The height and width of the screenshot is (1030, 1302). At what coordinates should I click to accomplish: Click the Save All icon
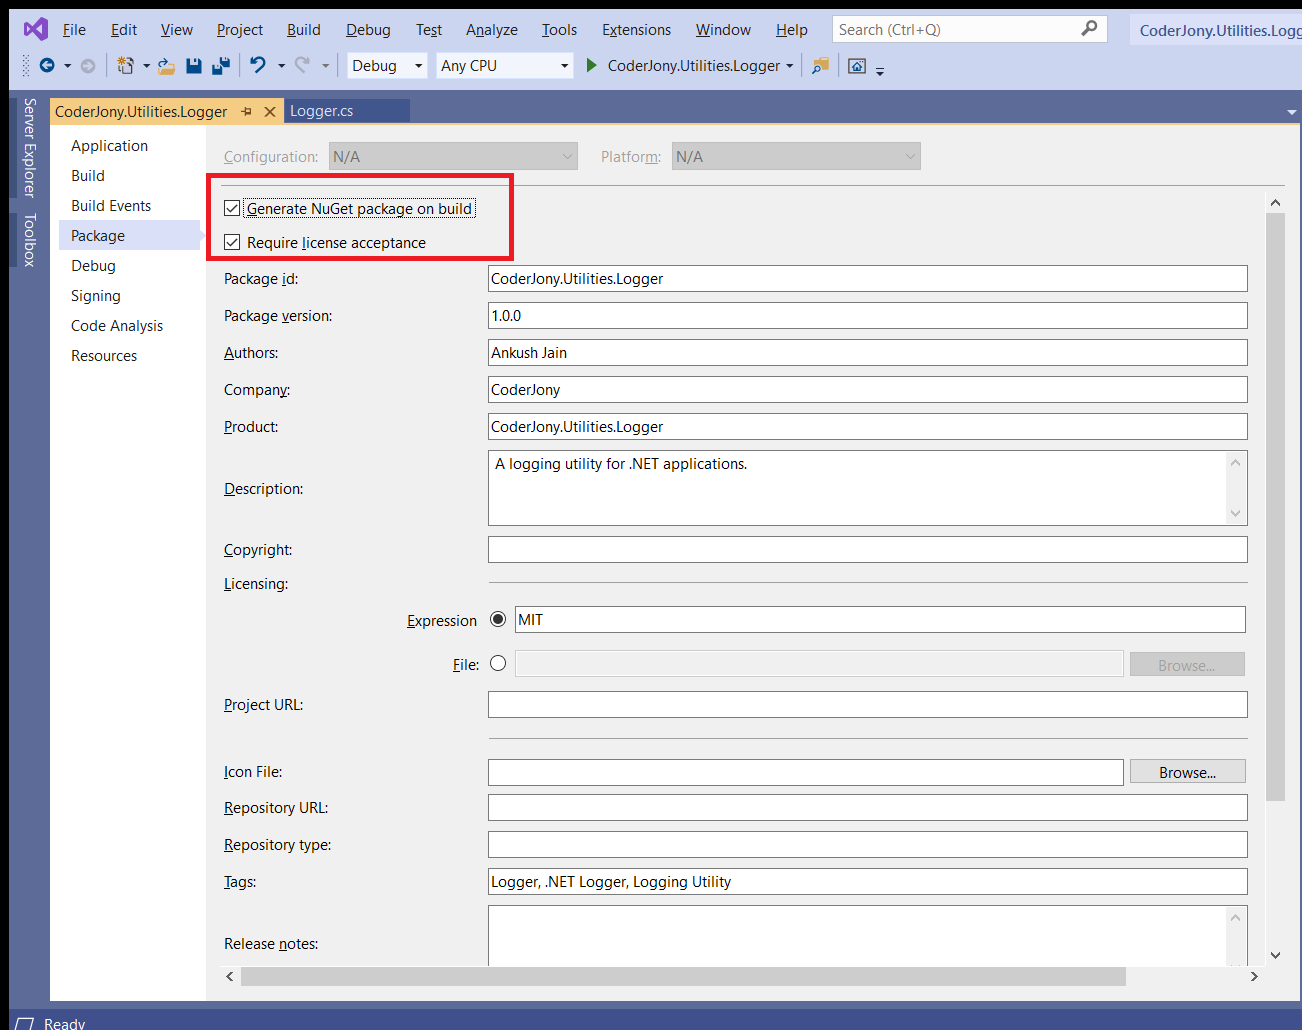click(221, 66)
